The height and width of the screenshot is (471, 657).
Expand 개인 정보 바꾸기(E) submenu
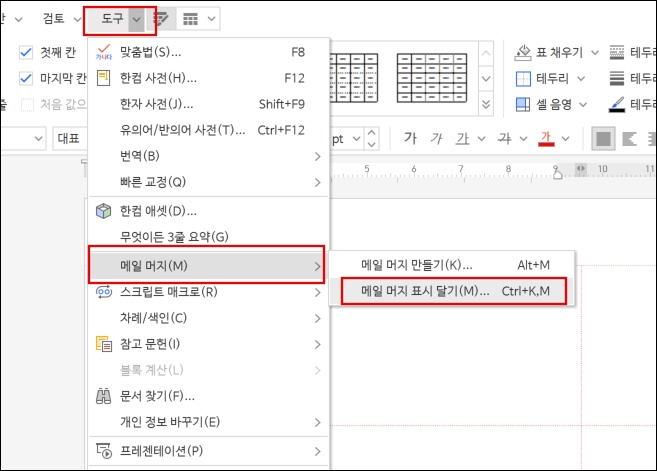point(209,422)
